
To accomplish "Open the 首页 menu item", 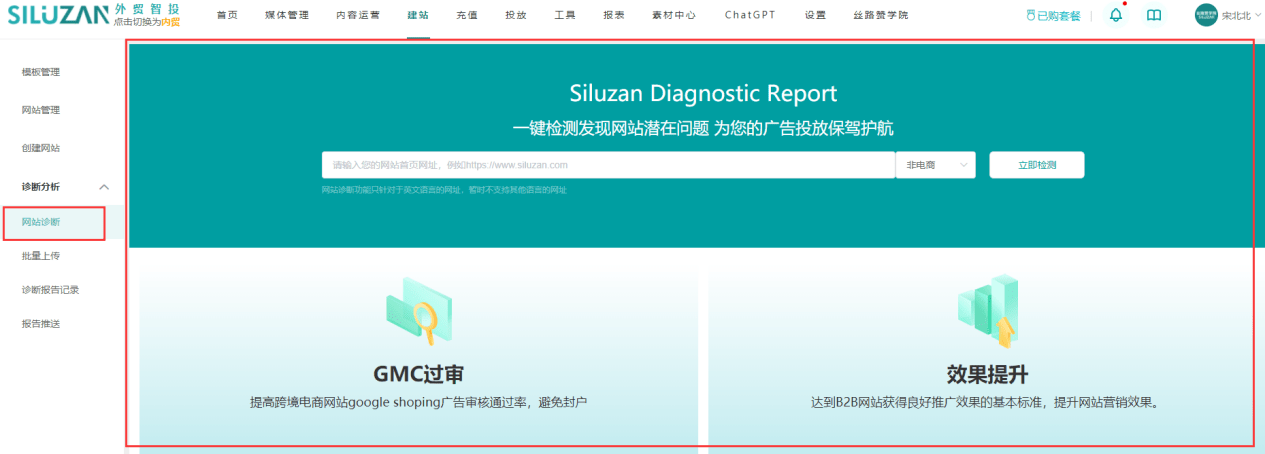I will (227, 15).
